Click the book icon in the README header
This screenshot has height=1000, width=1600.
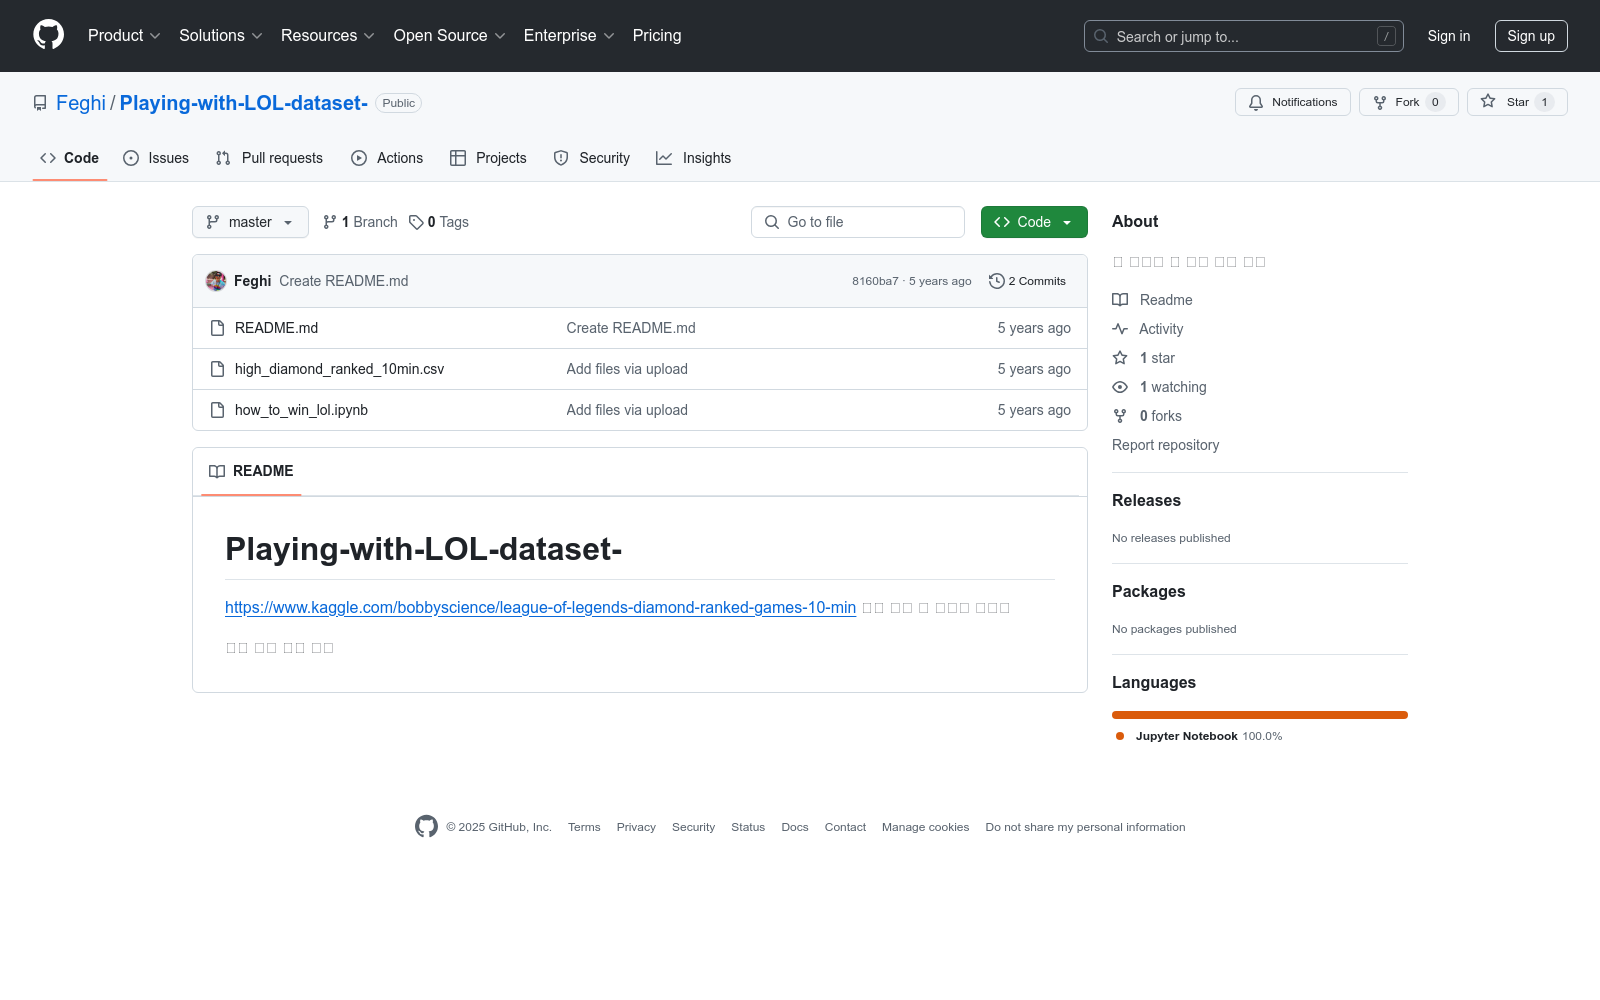tap(217, 471)
